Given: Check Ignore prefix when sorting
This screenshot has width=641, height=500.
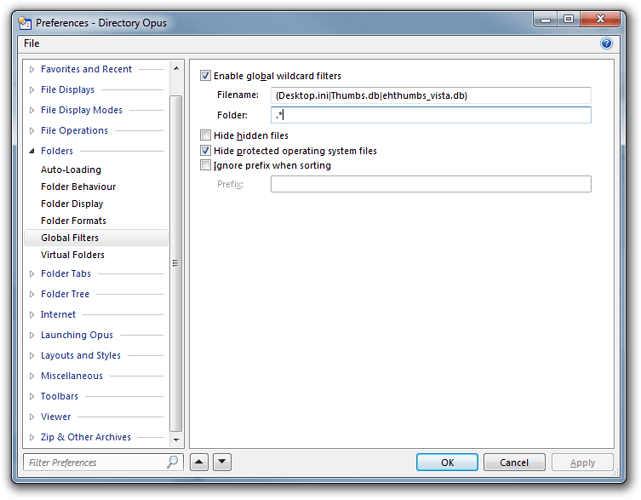Looking at the screenshot, I should pyautogui.click(x=205, y=165).
